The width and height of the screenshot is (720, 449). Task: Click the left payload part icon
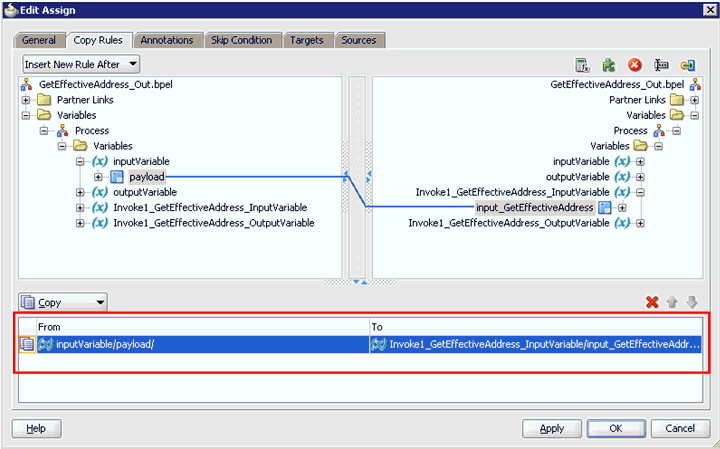click(117, 177)
